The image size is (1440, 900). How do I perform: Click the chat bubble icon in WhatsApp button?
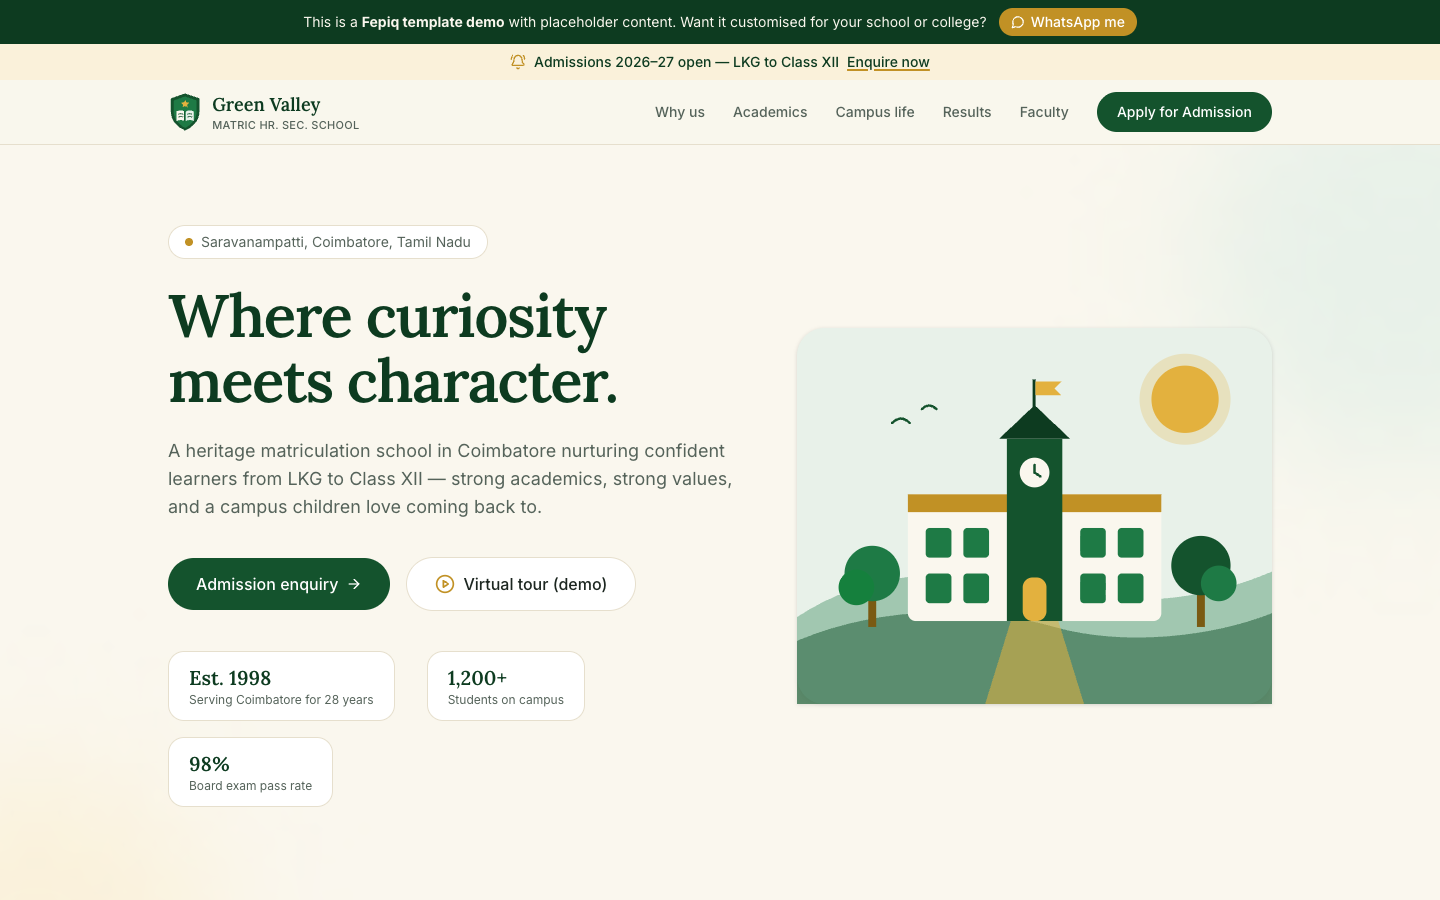(1017, 22)
